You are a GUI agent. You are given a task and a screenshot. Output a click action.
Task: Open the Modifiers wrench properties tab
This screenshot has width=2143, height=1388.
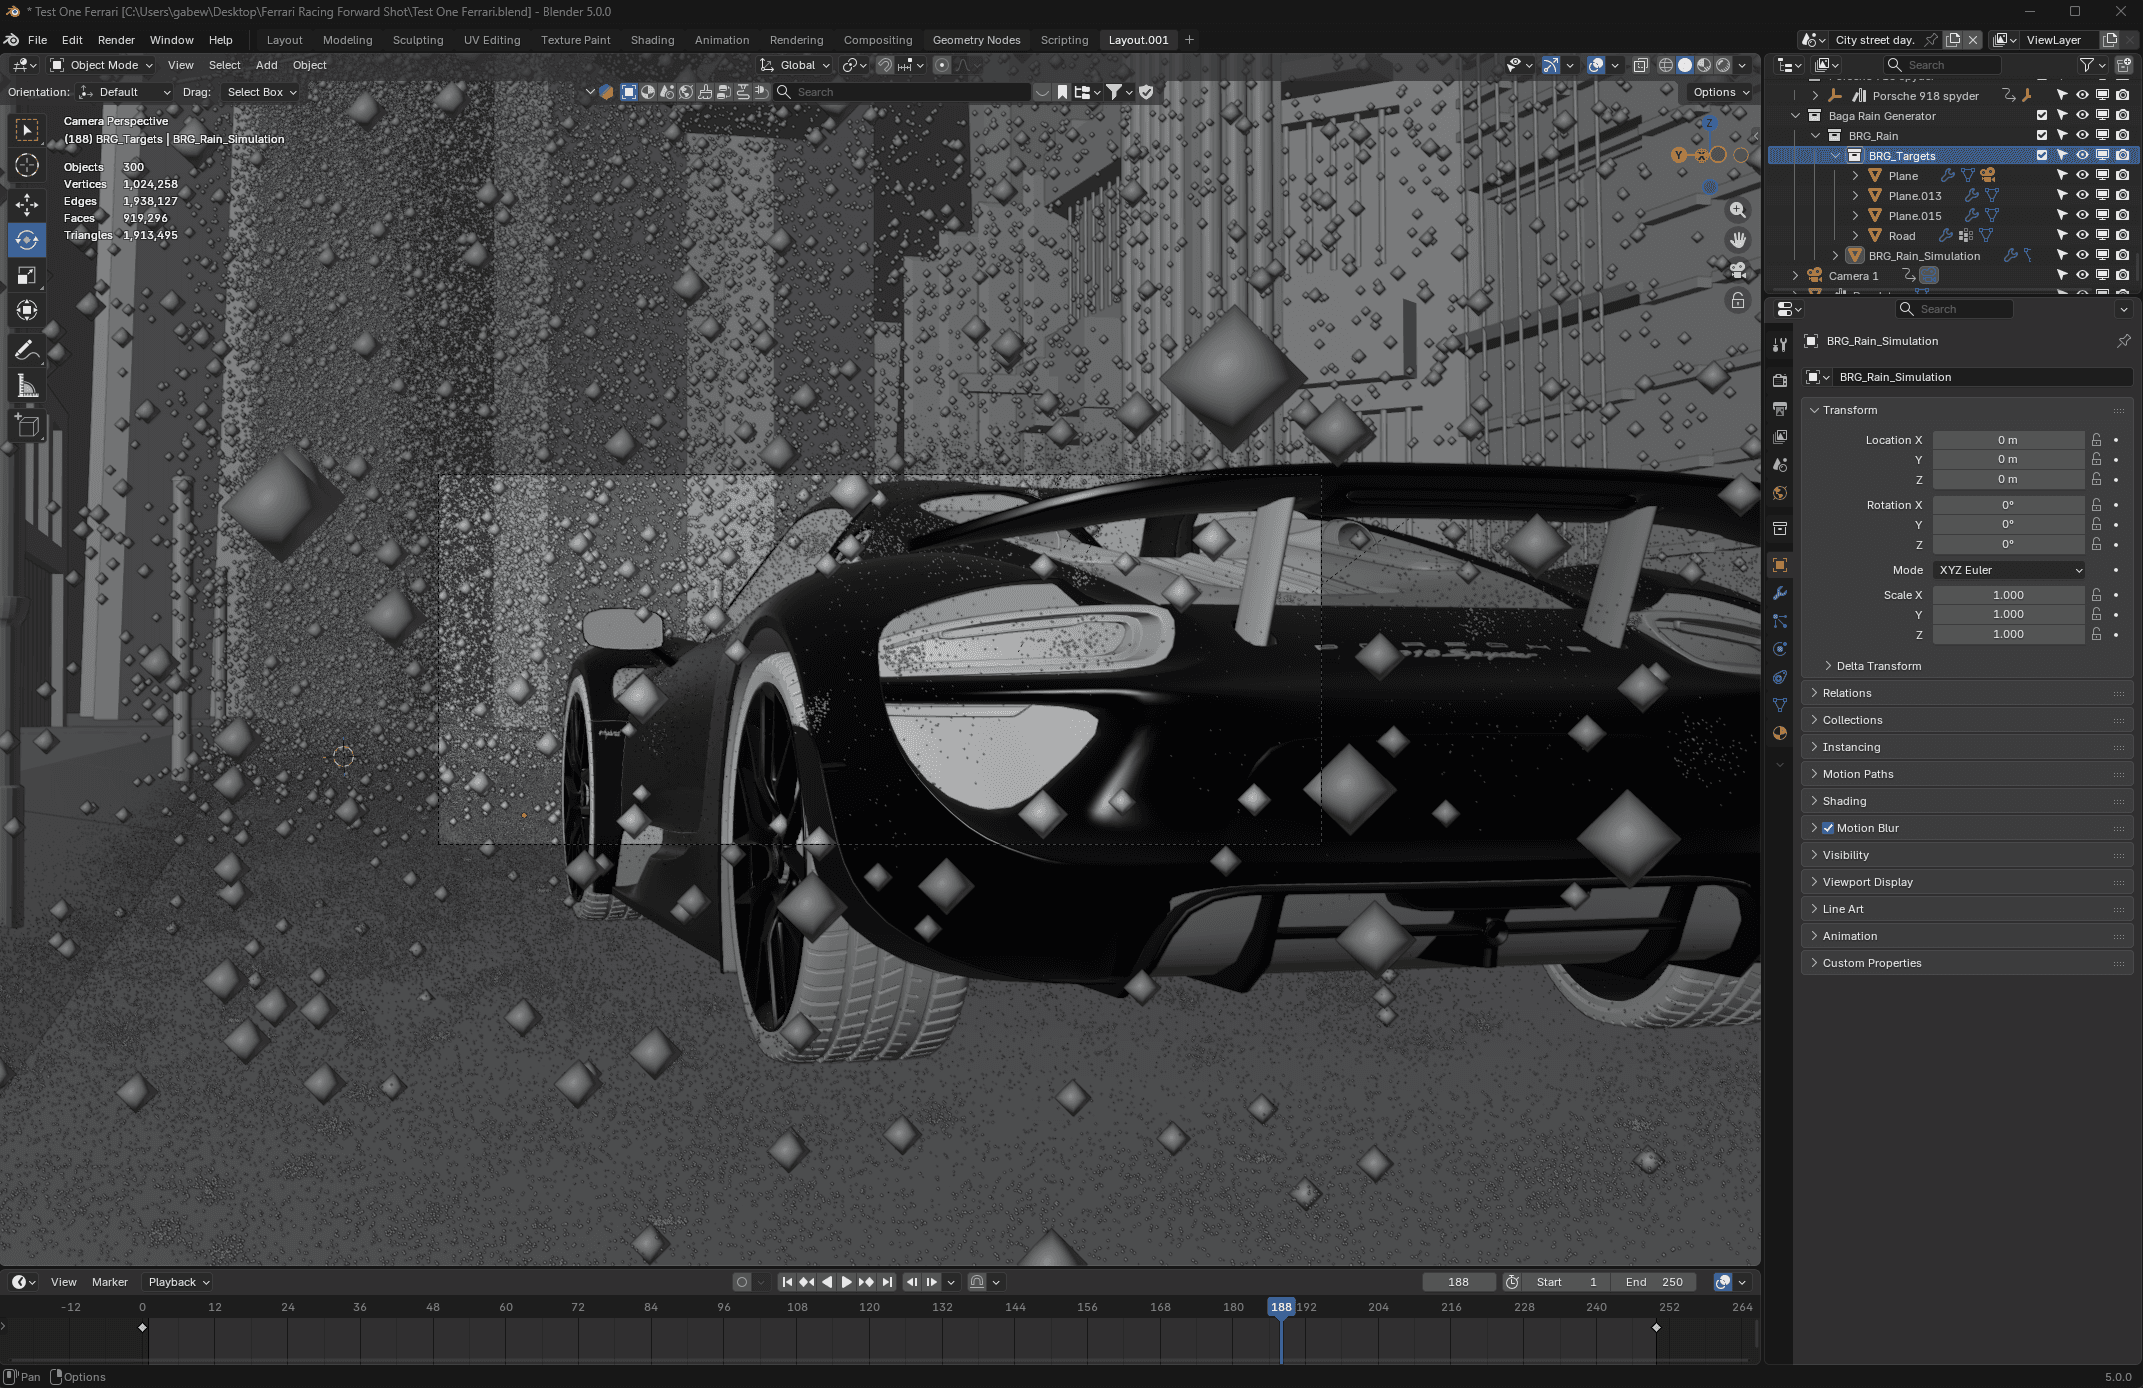pyautogui.click(x=1780, y=593)
